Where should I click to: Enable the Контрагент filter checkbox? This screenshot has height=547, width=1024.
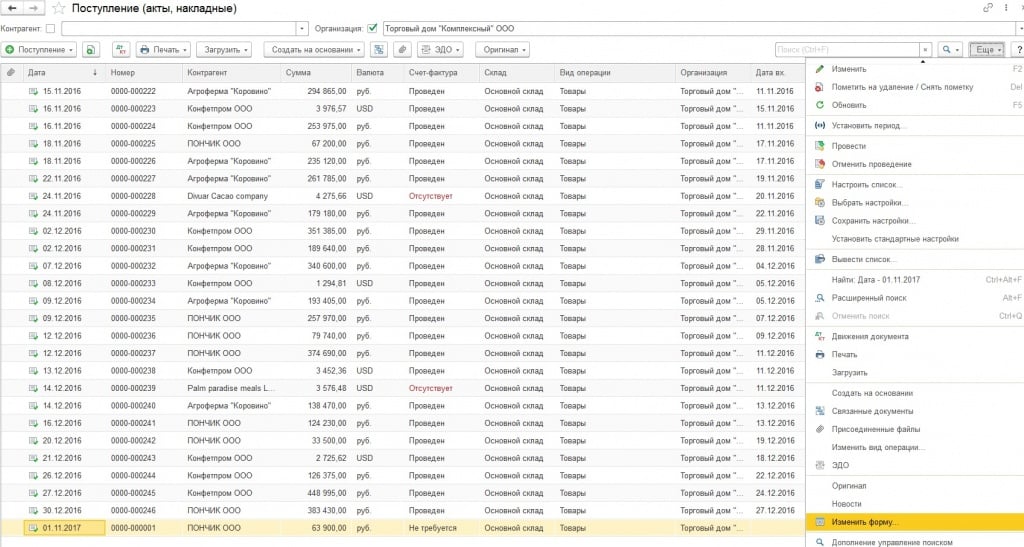tap(51, 28)
